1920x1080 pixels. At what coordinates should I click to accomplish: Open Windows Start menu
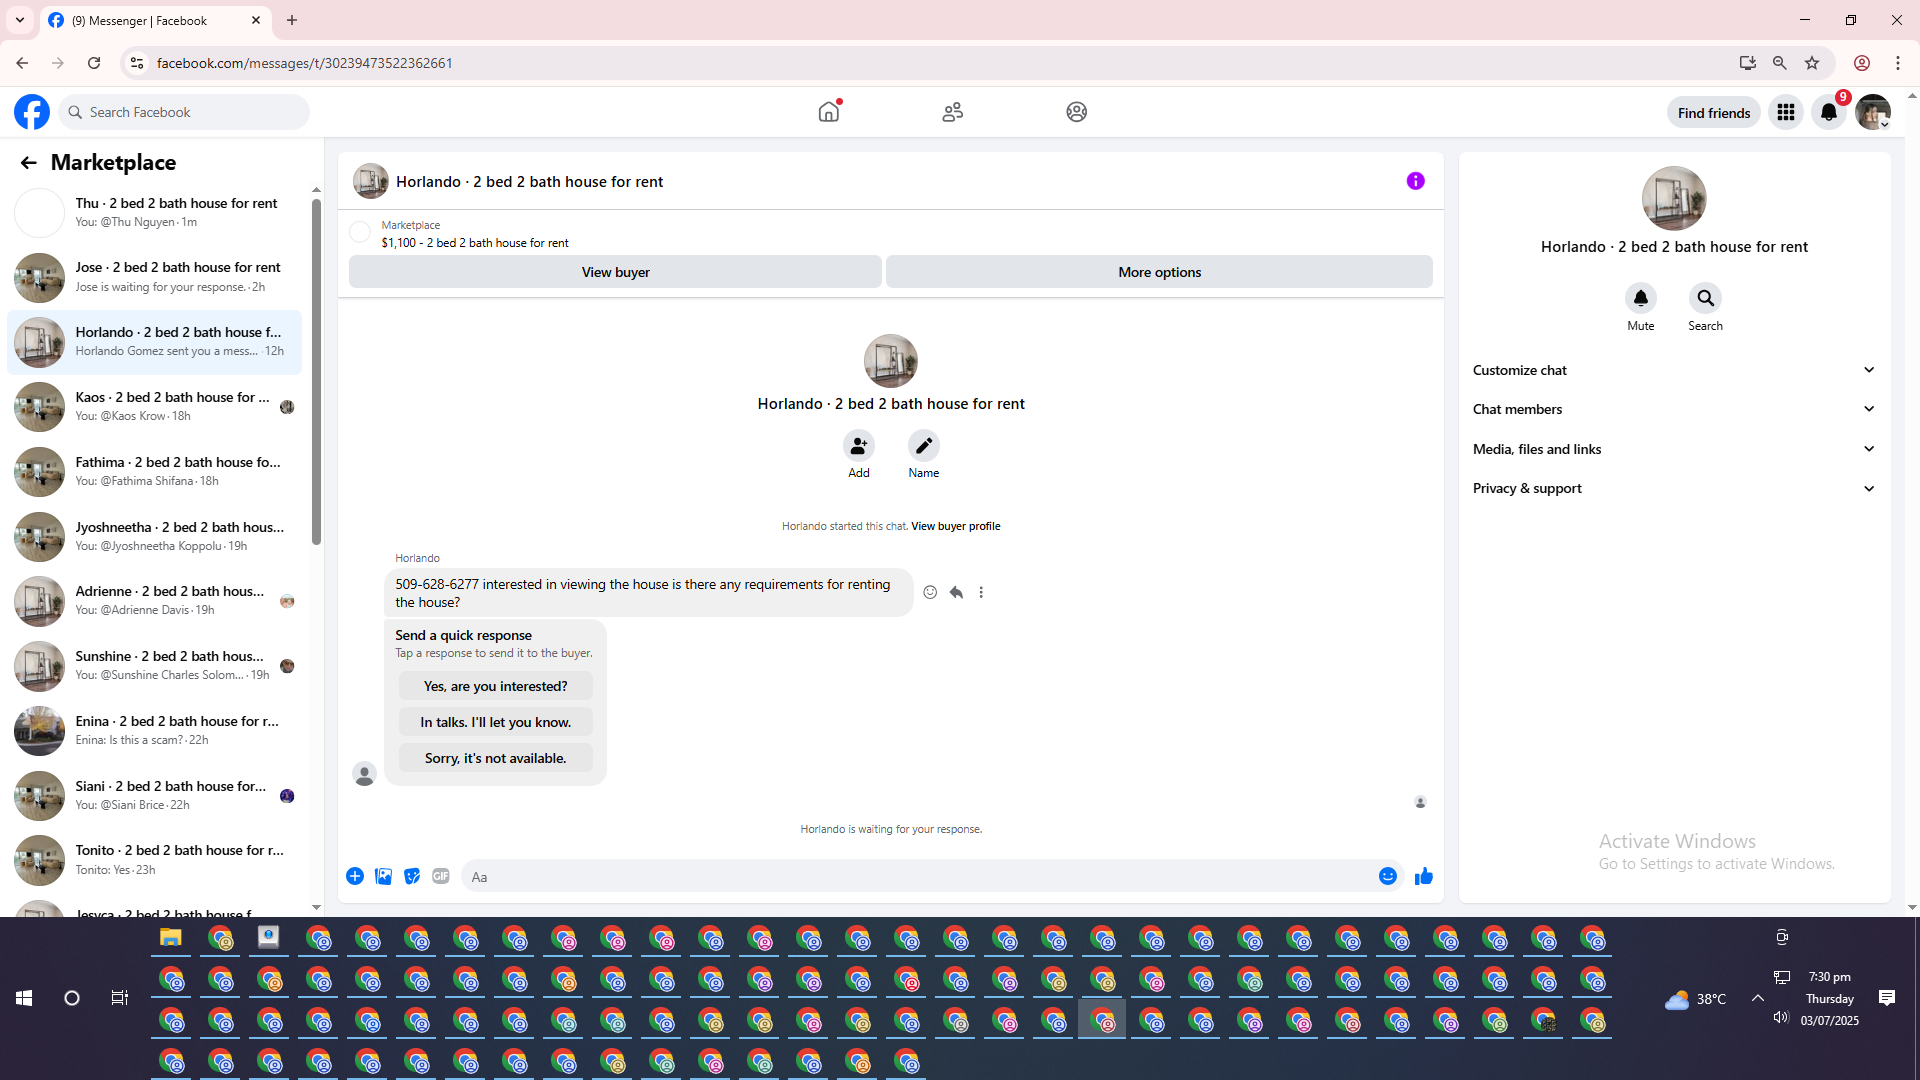[x=24, y=998]
